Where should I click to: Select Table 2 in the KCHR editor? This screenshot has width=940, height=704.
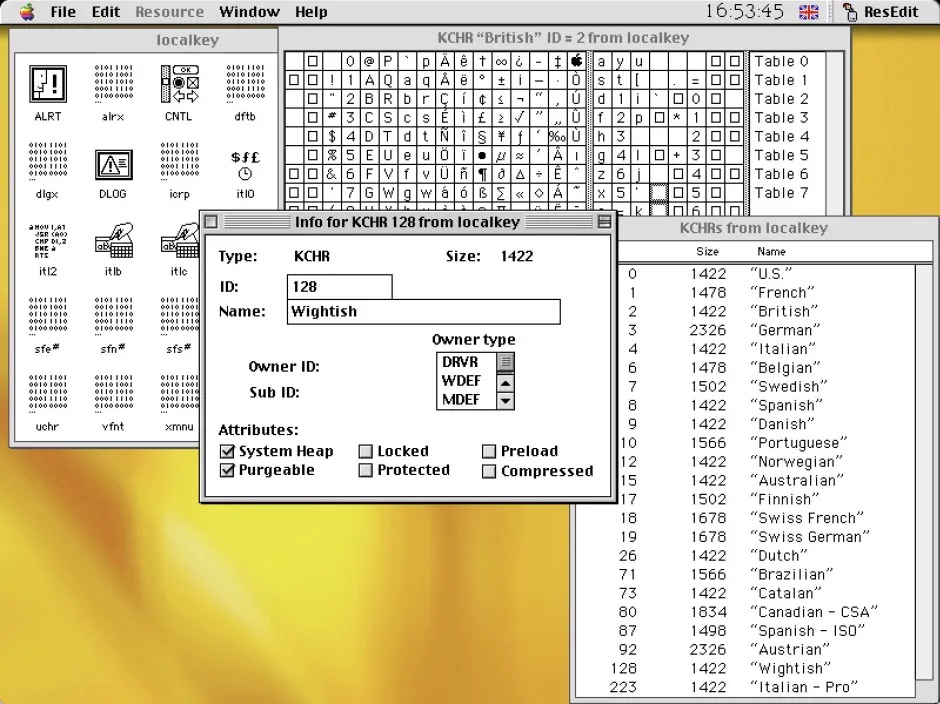pos(781,98)
